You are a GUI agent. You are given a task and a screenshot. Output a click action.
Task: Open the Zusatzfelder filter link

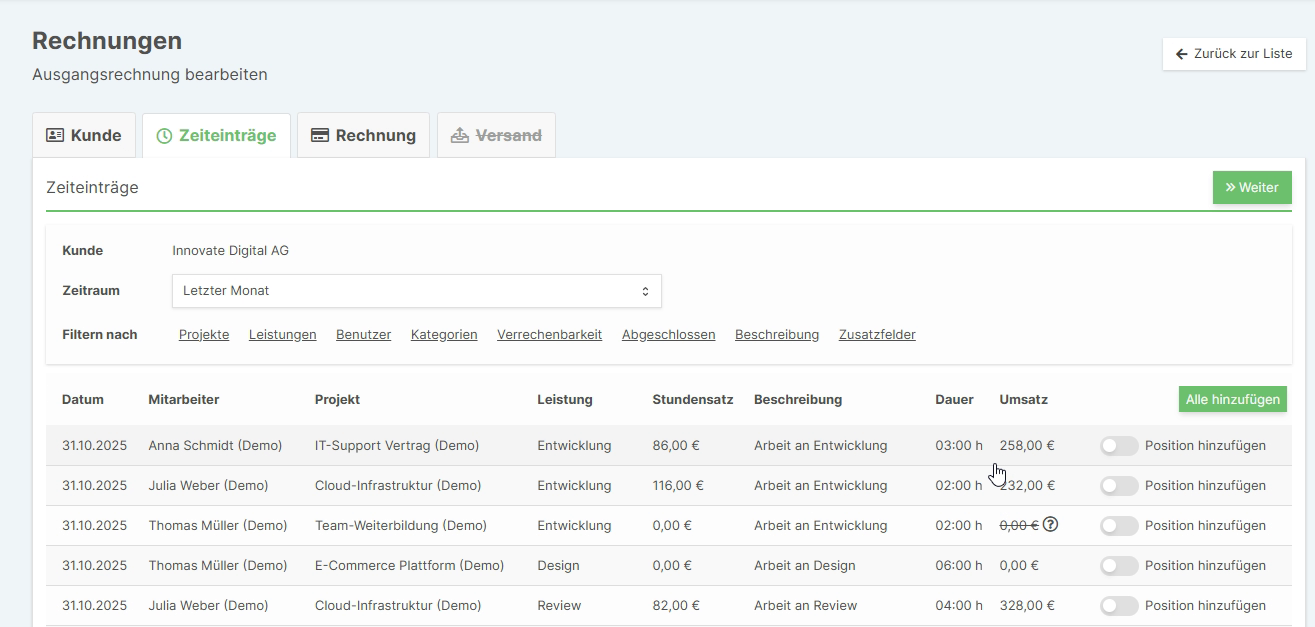click(x=877, y=335)
